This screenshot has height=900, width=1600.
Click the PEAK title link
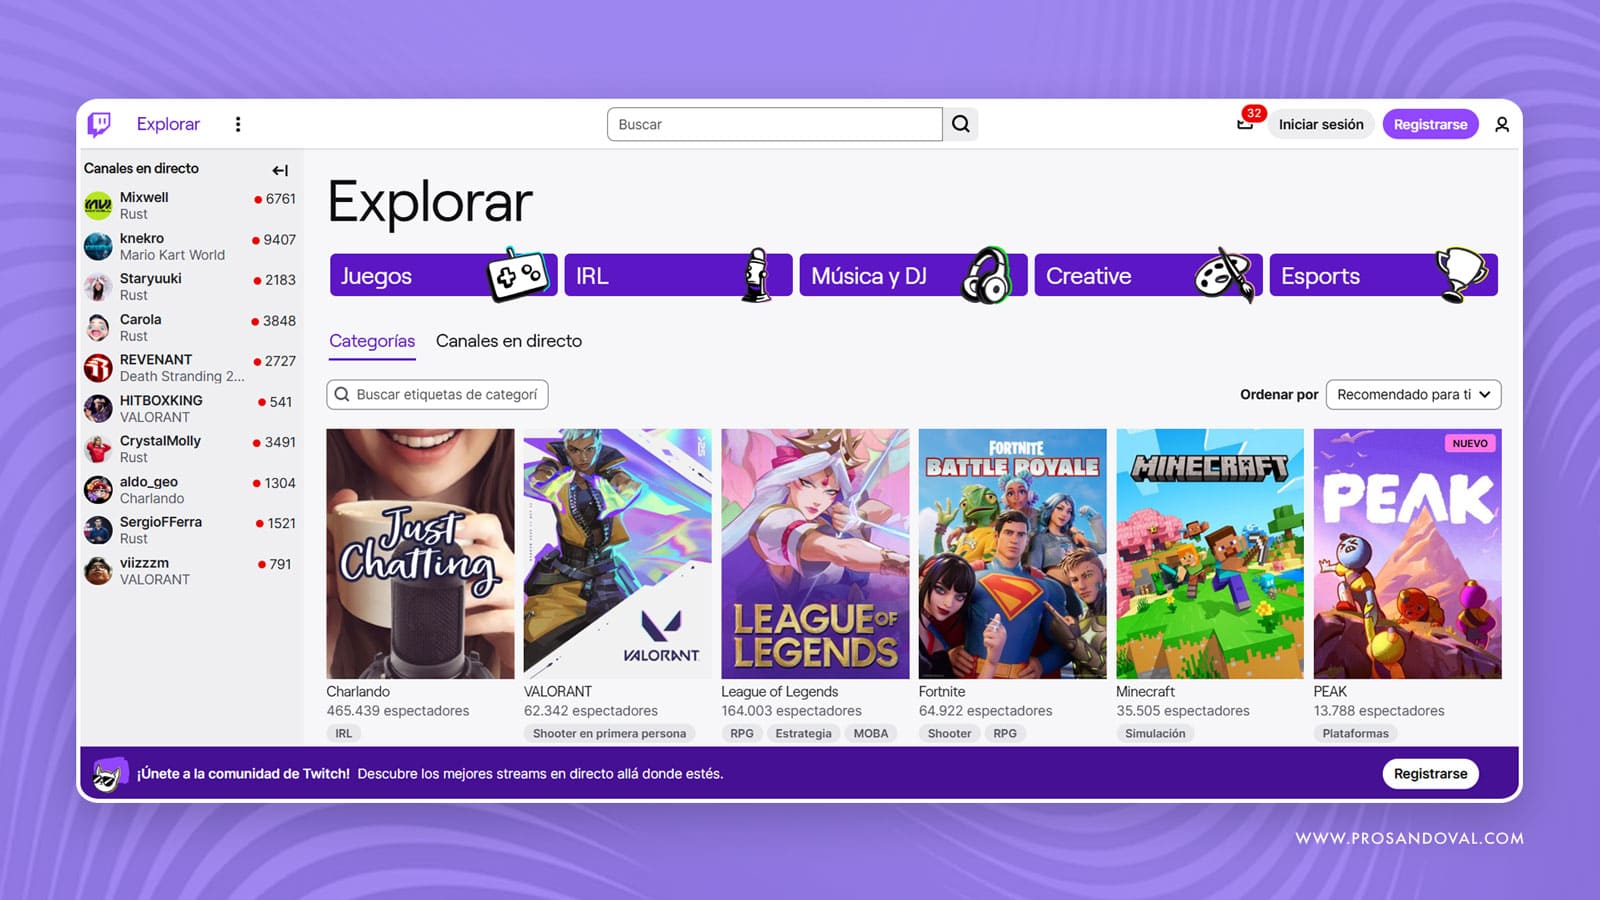[1330, 691]
